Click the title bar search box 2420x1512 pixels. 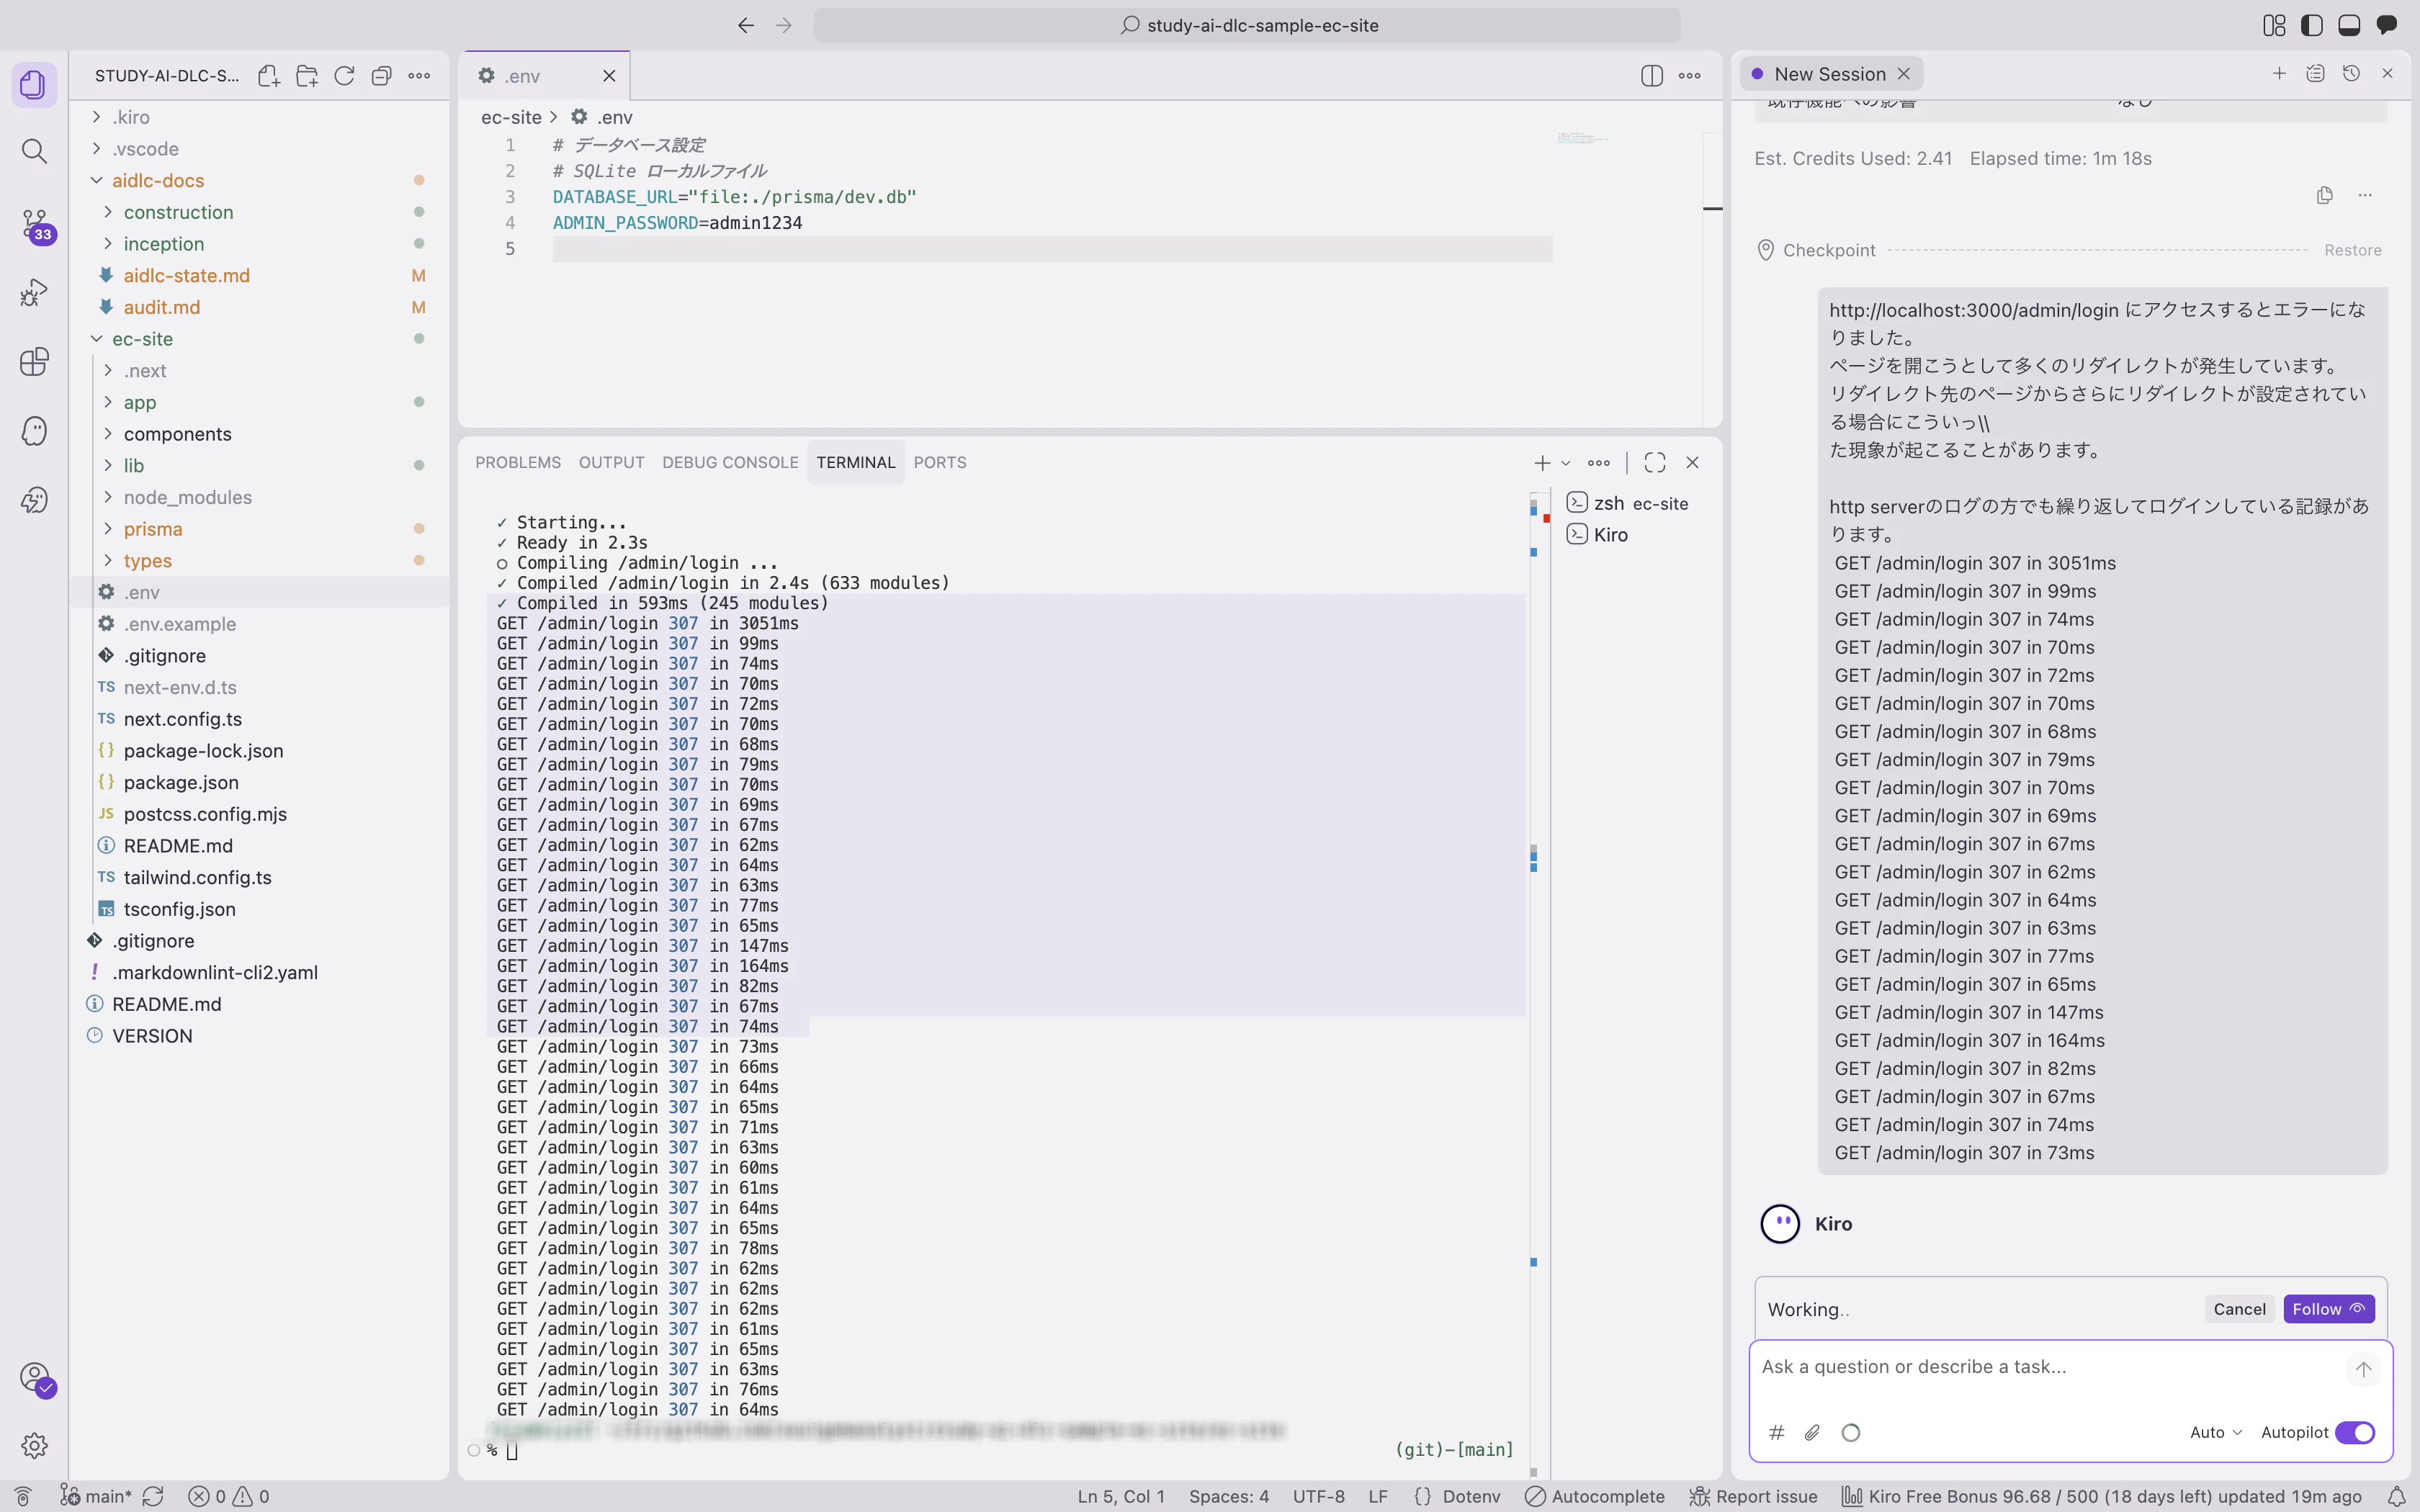(1247, 25)
